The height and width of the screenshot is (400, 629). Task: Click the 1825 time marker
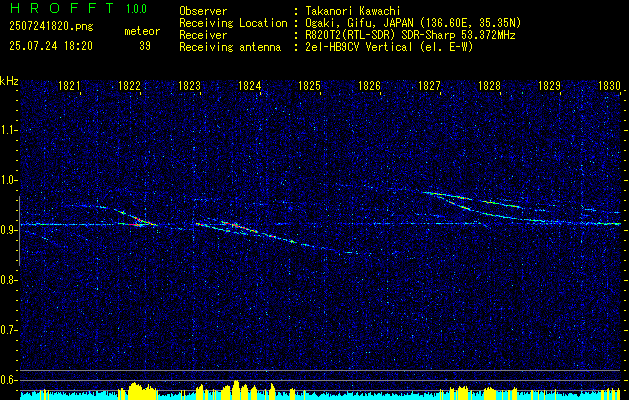(x=310, y=85)
